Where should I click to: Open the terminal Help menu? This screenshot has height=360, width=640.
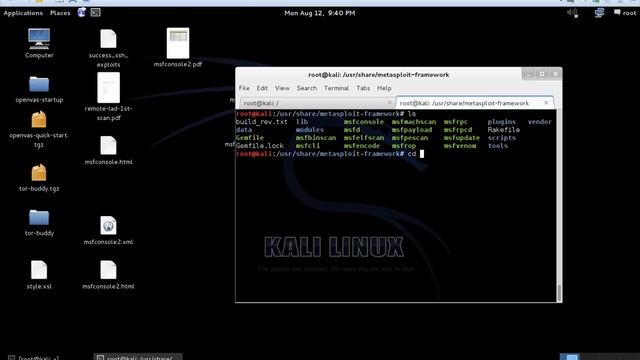(x=384, y=88)
